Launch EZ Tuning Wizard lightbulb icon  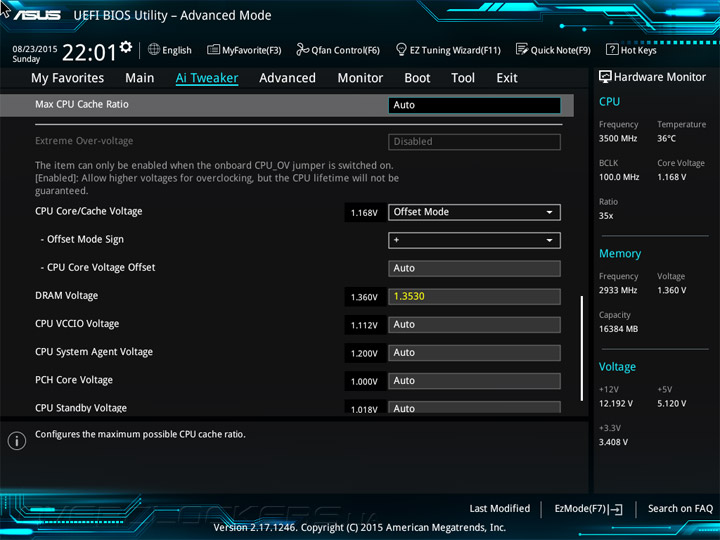coord(401,49)
